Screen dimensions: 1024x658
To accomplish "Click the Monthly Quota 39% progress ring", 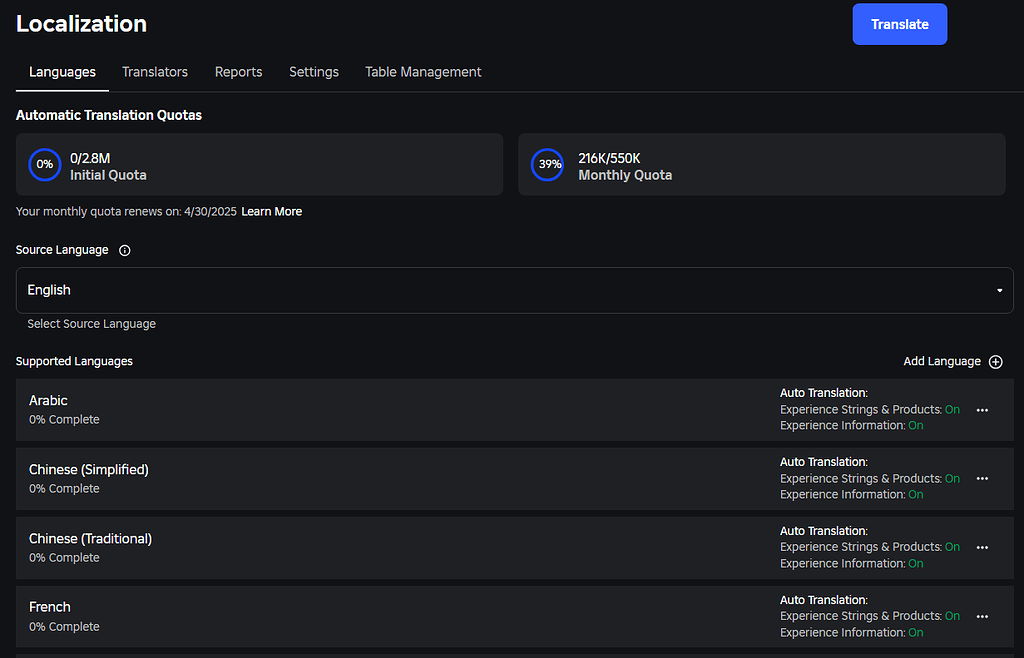I will click(547, 164).
